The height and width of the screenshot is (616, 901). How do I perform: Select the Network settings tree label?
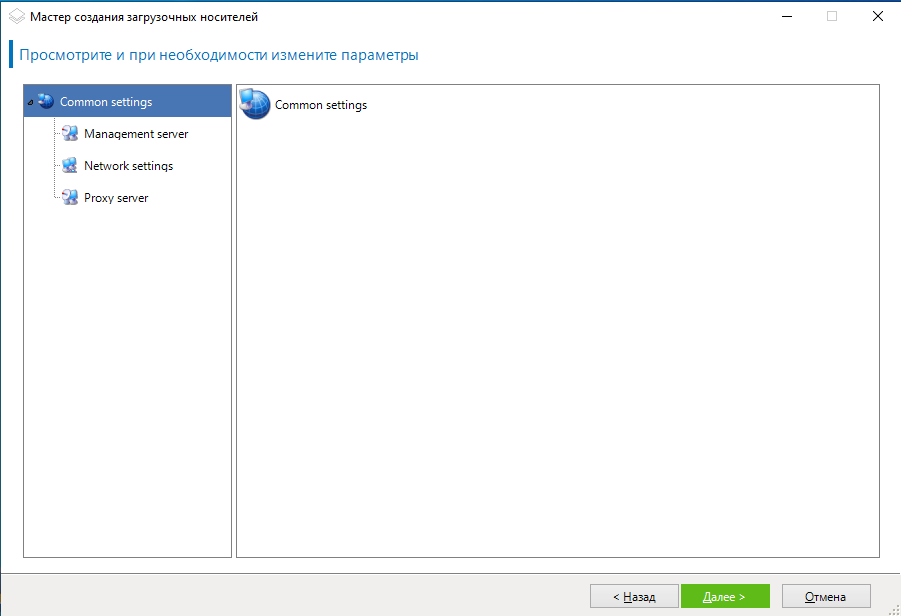128,166
